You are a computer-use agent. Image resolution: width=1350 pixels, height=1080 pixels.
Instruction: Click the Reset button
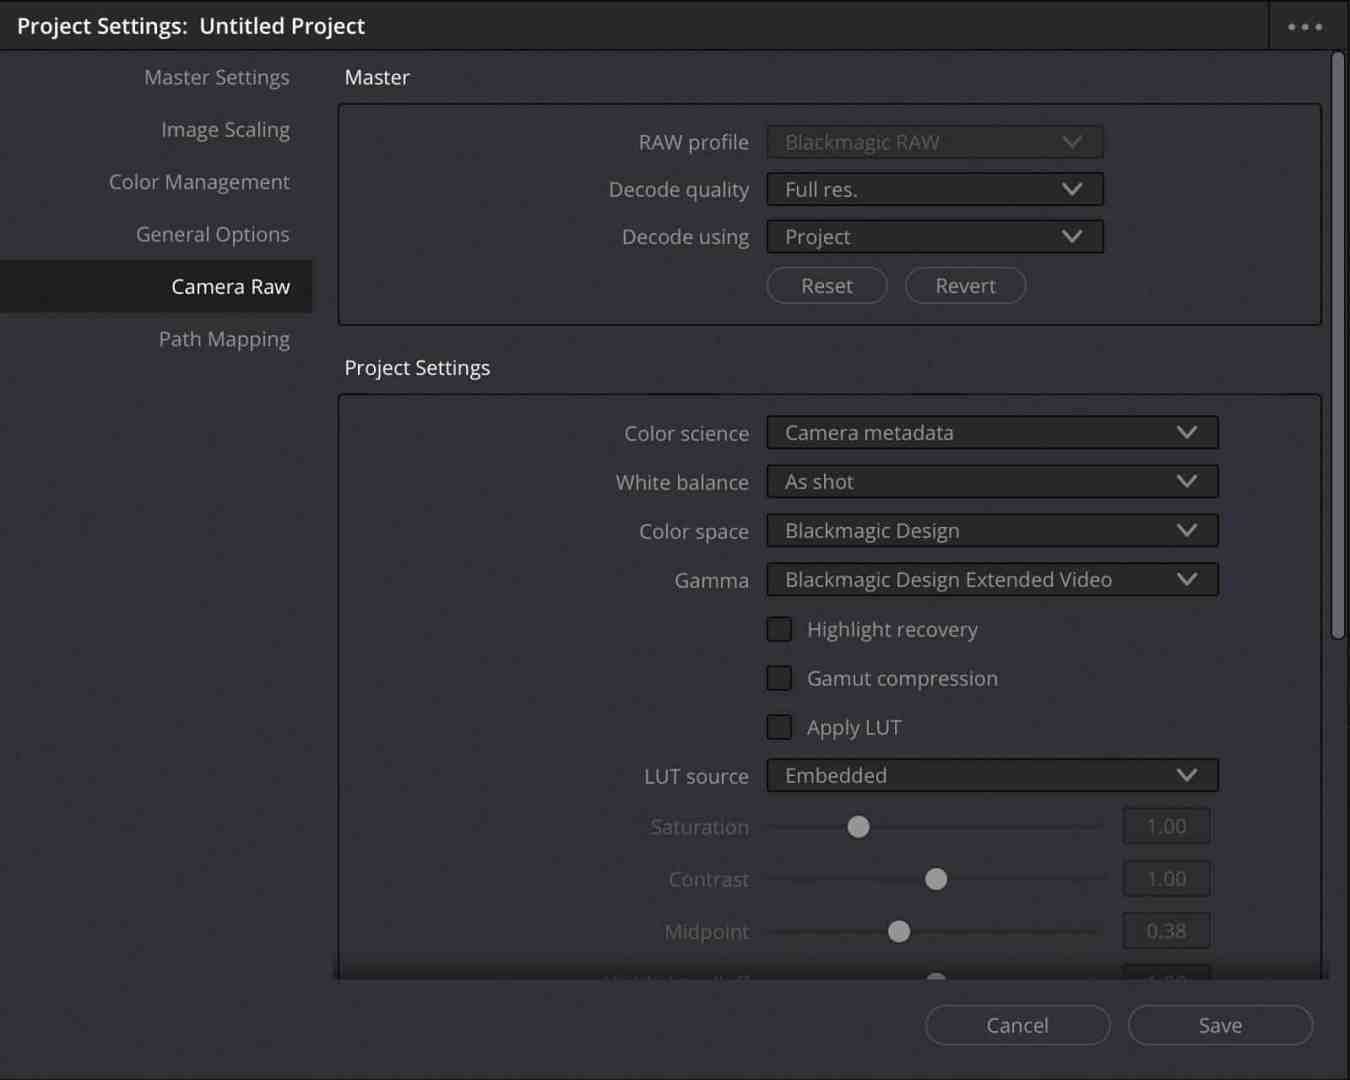(x=826, y=285)
